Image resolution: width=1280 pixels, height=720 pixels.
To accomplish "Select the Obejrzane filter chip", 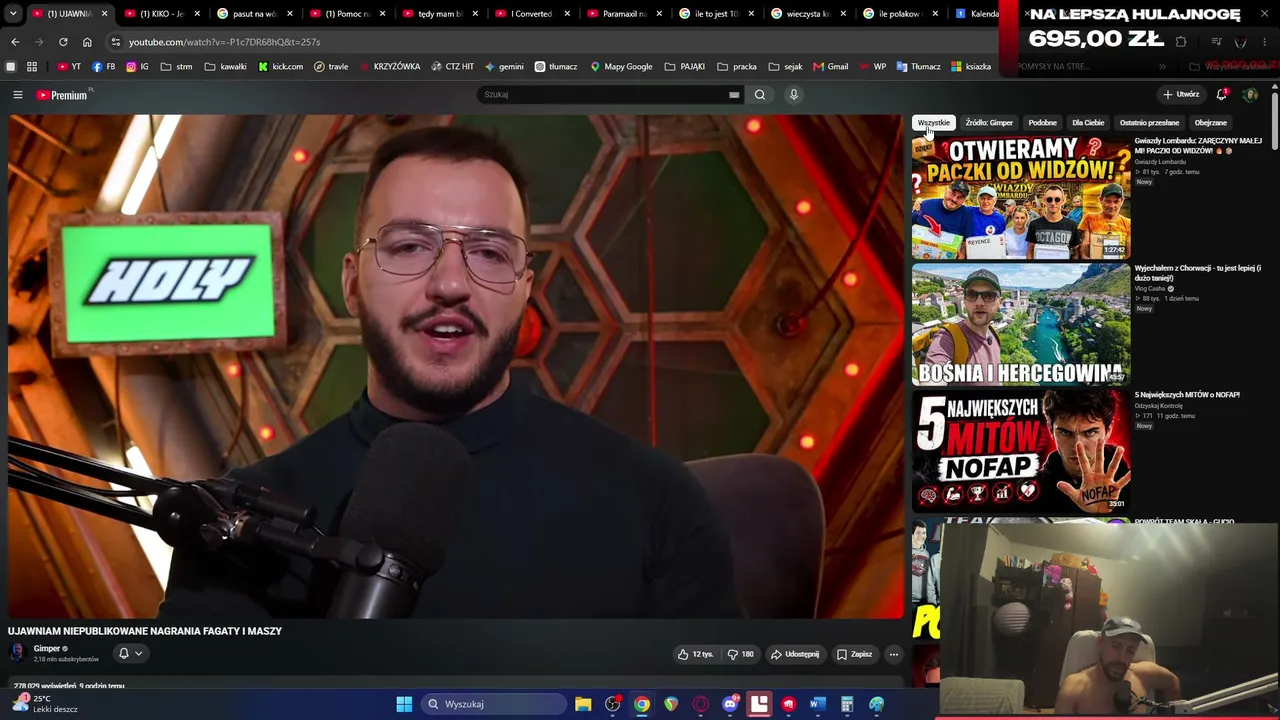I will click(x=1210, y=123).
